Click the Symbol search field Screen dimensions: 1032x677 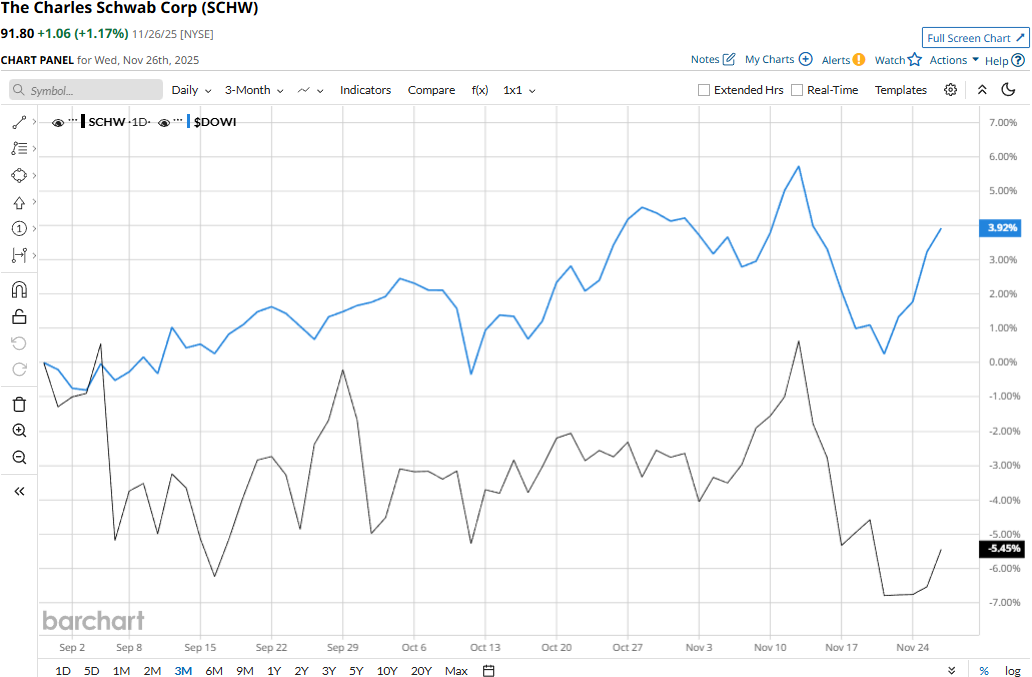[x=86, y=90]
